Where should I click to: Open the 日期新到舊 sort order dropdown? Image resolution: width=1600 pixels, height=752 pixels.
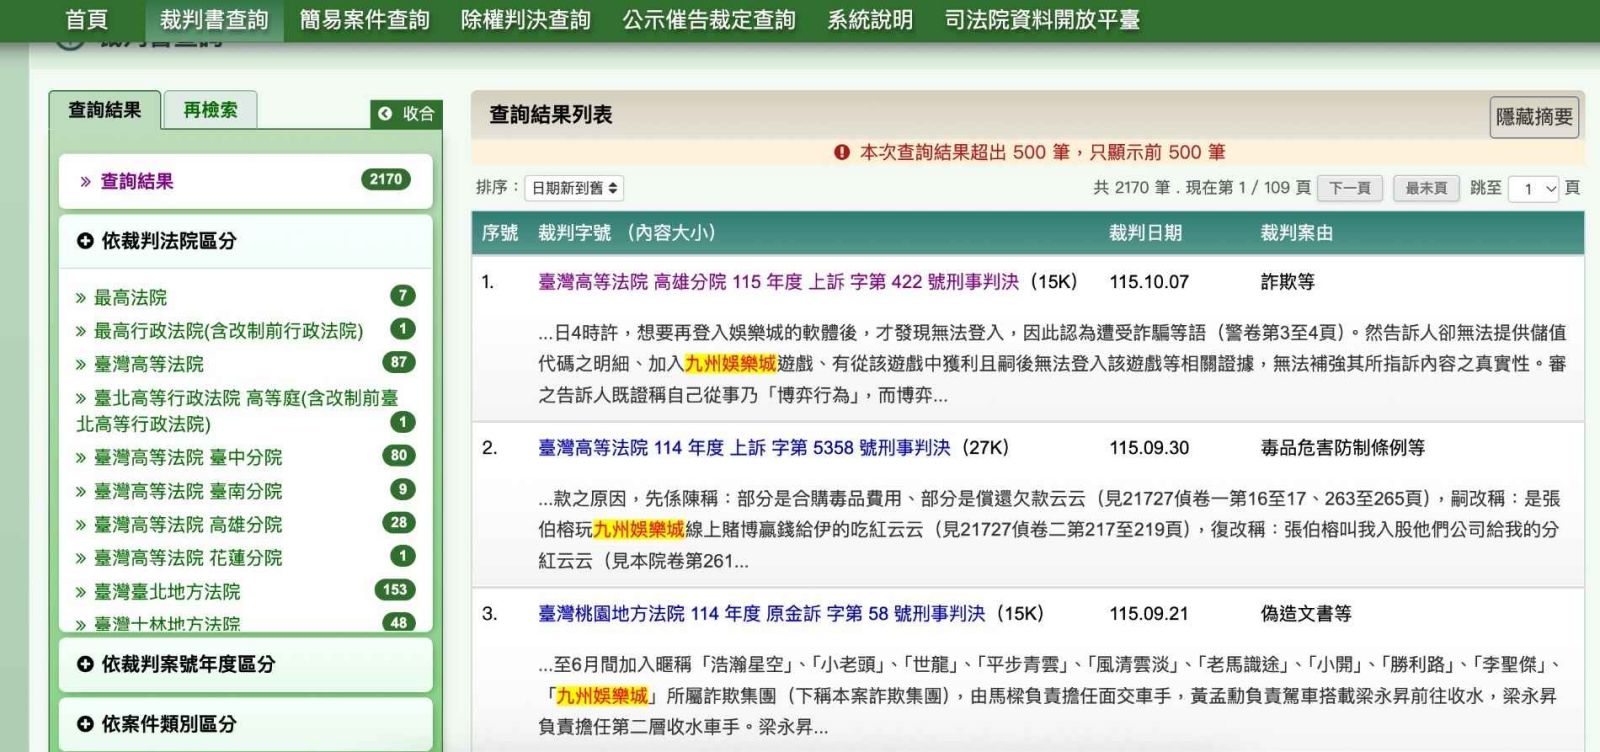pos(575,188)
